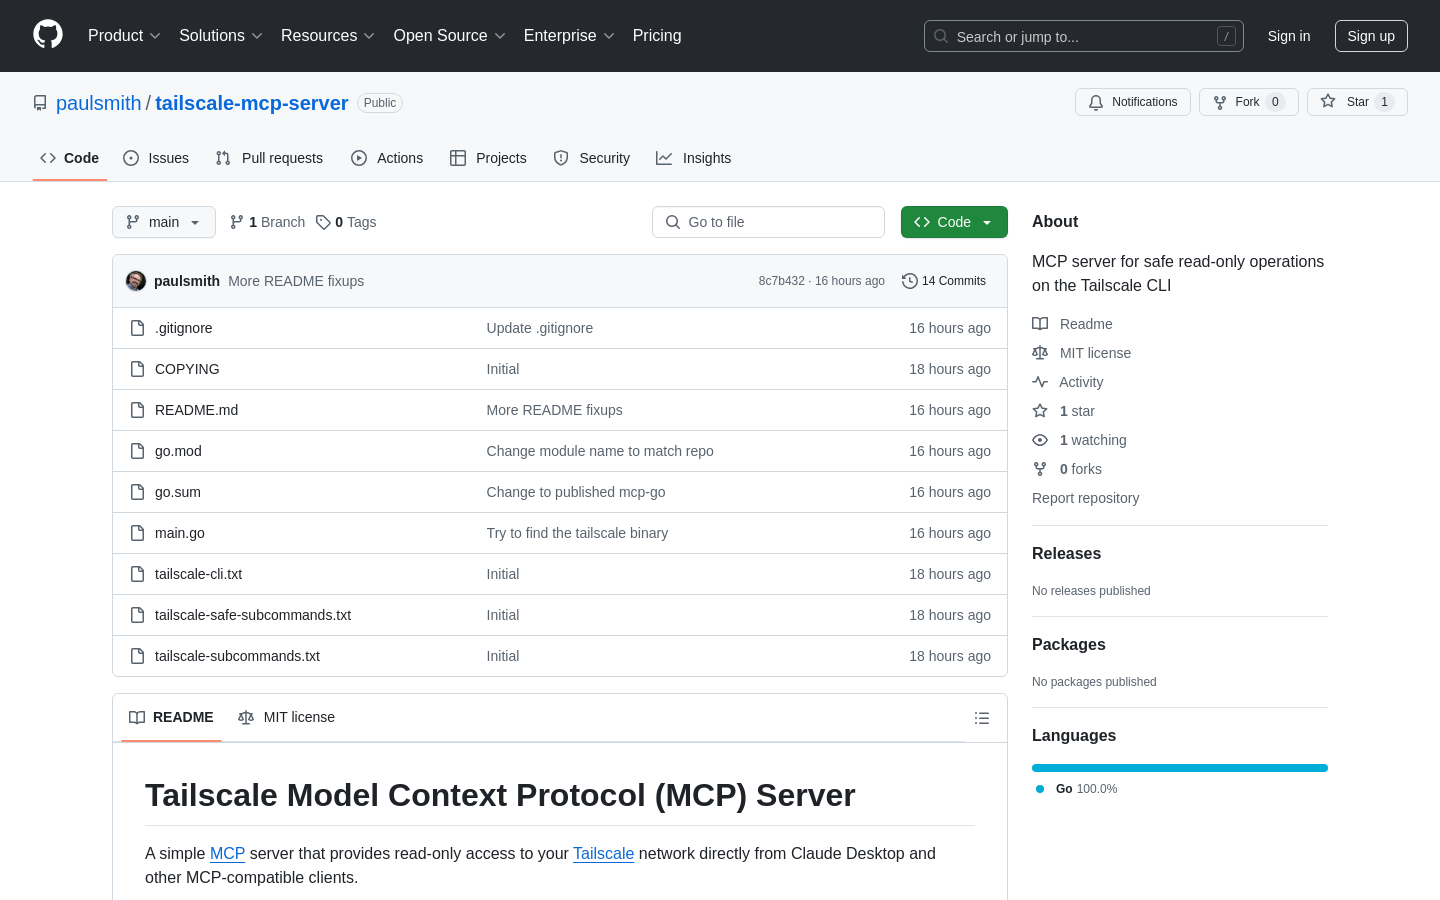This screenshot has width=1440, height=900.
Task: Open the Notifications bell button
Action: pos(1132,102)
